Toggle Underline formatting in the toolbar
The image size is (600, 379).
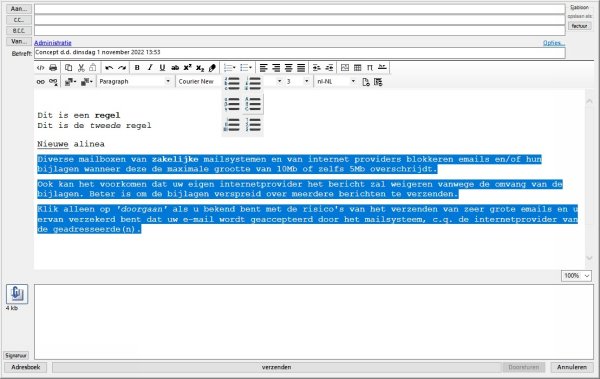click(162, 68)
